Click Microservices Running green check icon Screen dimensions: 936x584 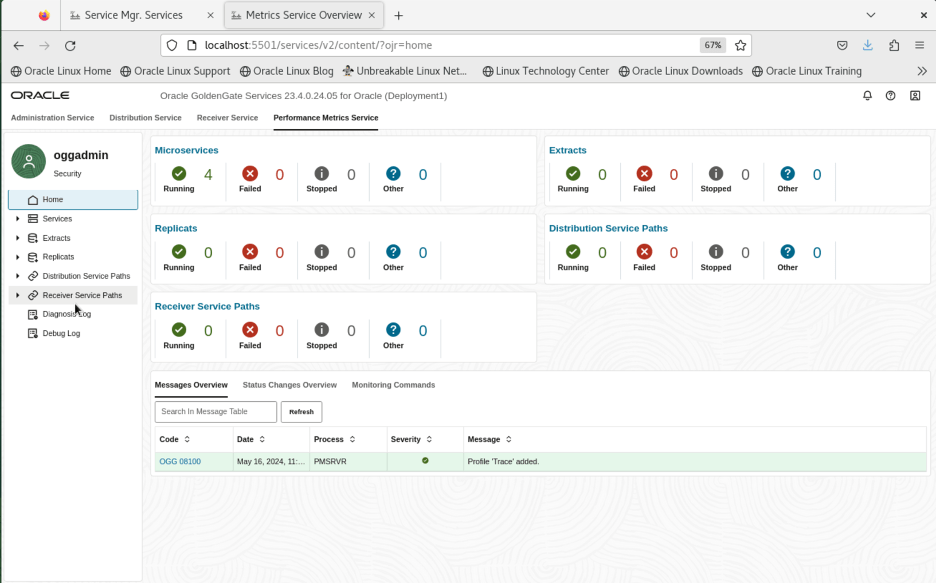[178, 174]
